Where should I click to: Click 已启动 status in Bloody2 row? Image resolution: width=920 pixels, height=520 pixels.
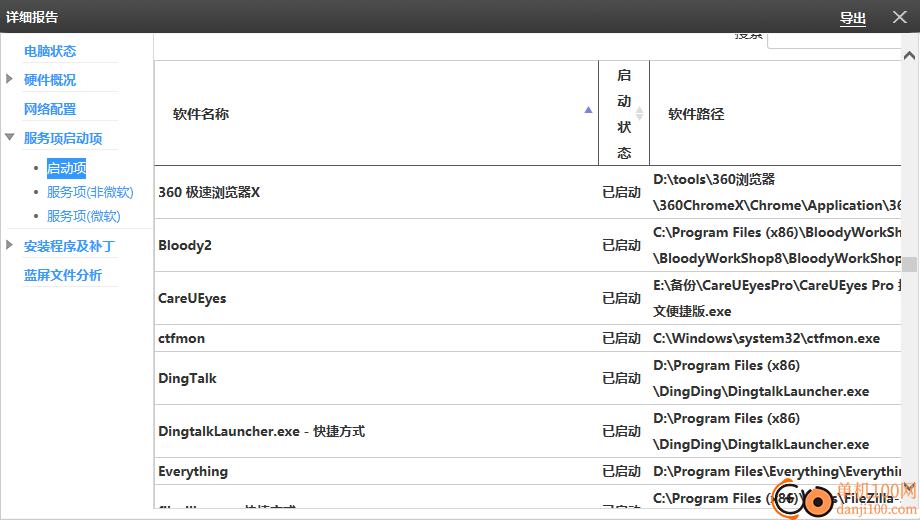click(621, 245)
